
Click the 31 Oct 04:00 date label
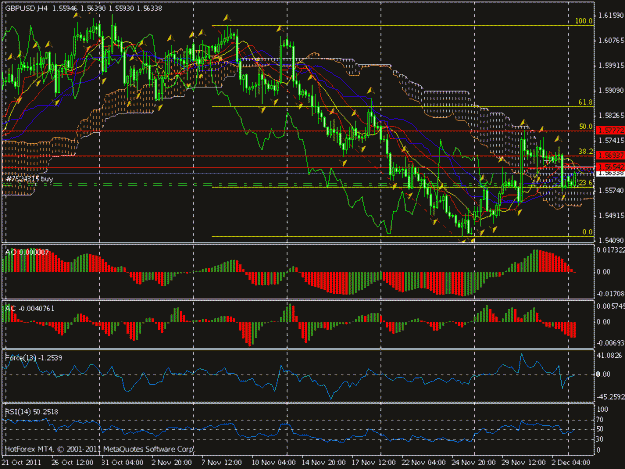(x=122, y=462)
